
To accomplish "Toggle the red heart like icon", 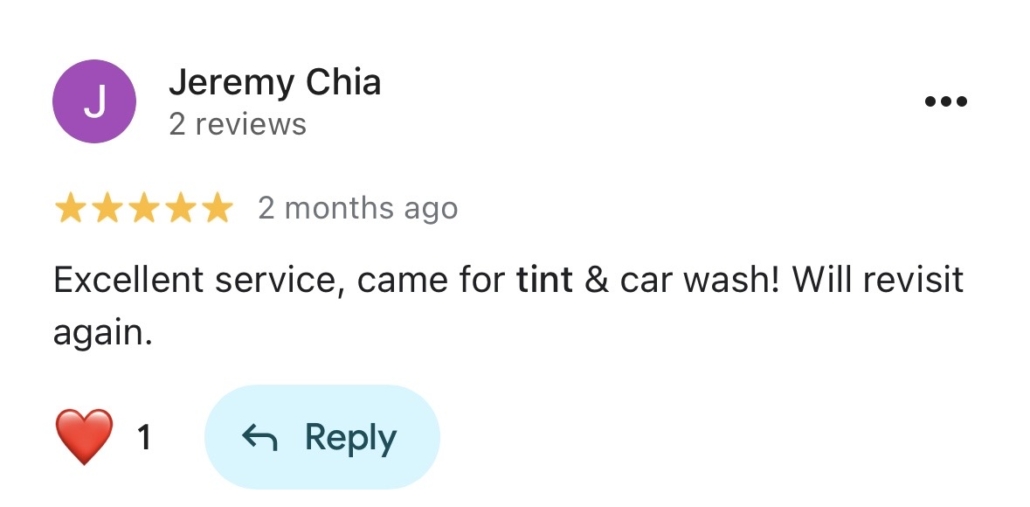I will 85,438.
